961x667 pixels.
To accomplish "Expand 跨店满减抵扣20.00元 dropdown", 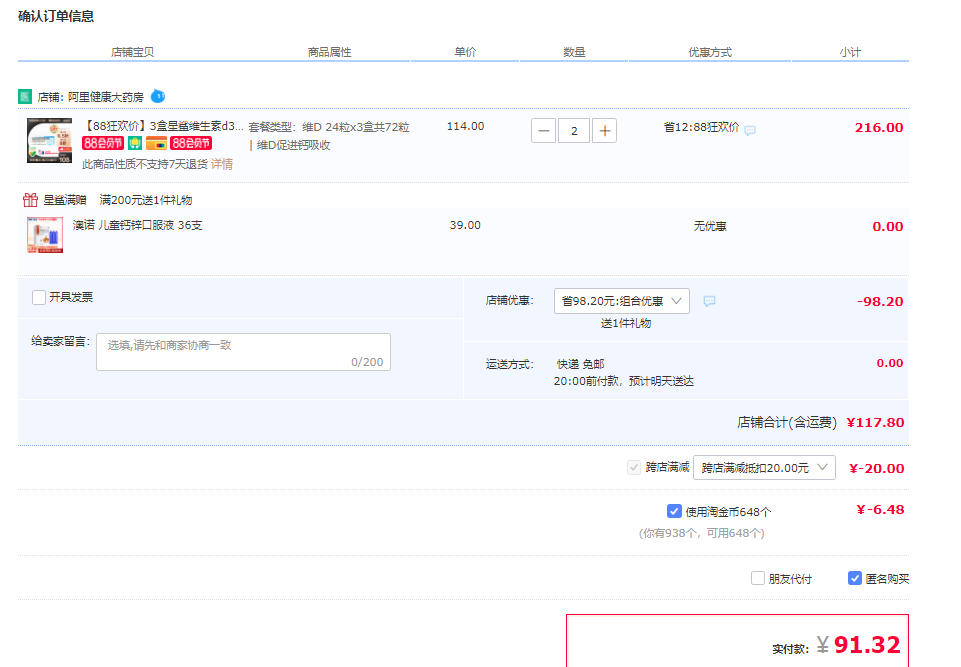I will click(x=764, y=468).
